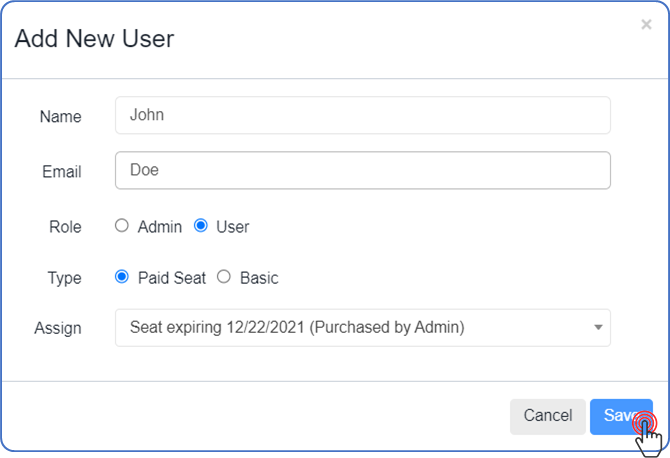
Task: Click the arrow on the Assign dropdown
Action: point(598,327)
